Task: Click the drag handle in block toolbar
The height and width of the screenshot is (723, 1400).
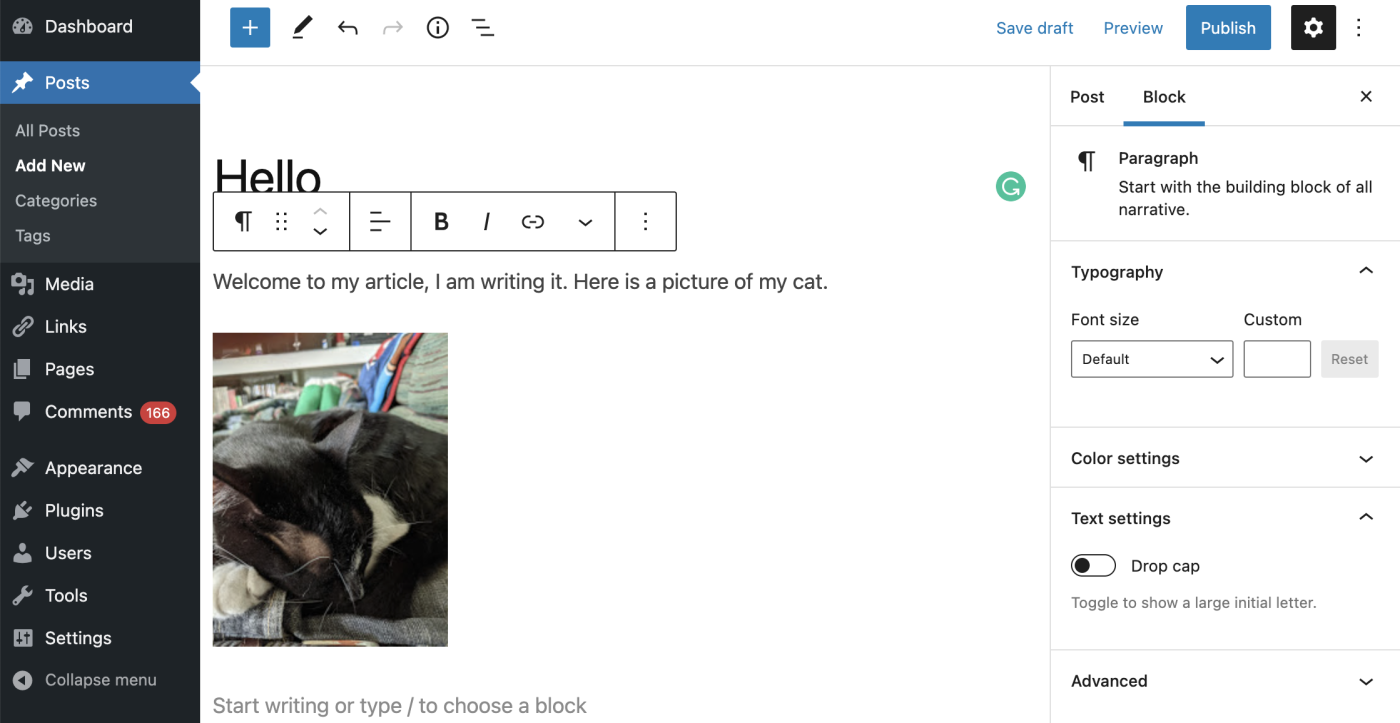Action: [x=282, y=221]
